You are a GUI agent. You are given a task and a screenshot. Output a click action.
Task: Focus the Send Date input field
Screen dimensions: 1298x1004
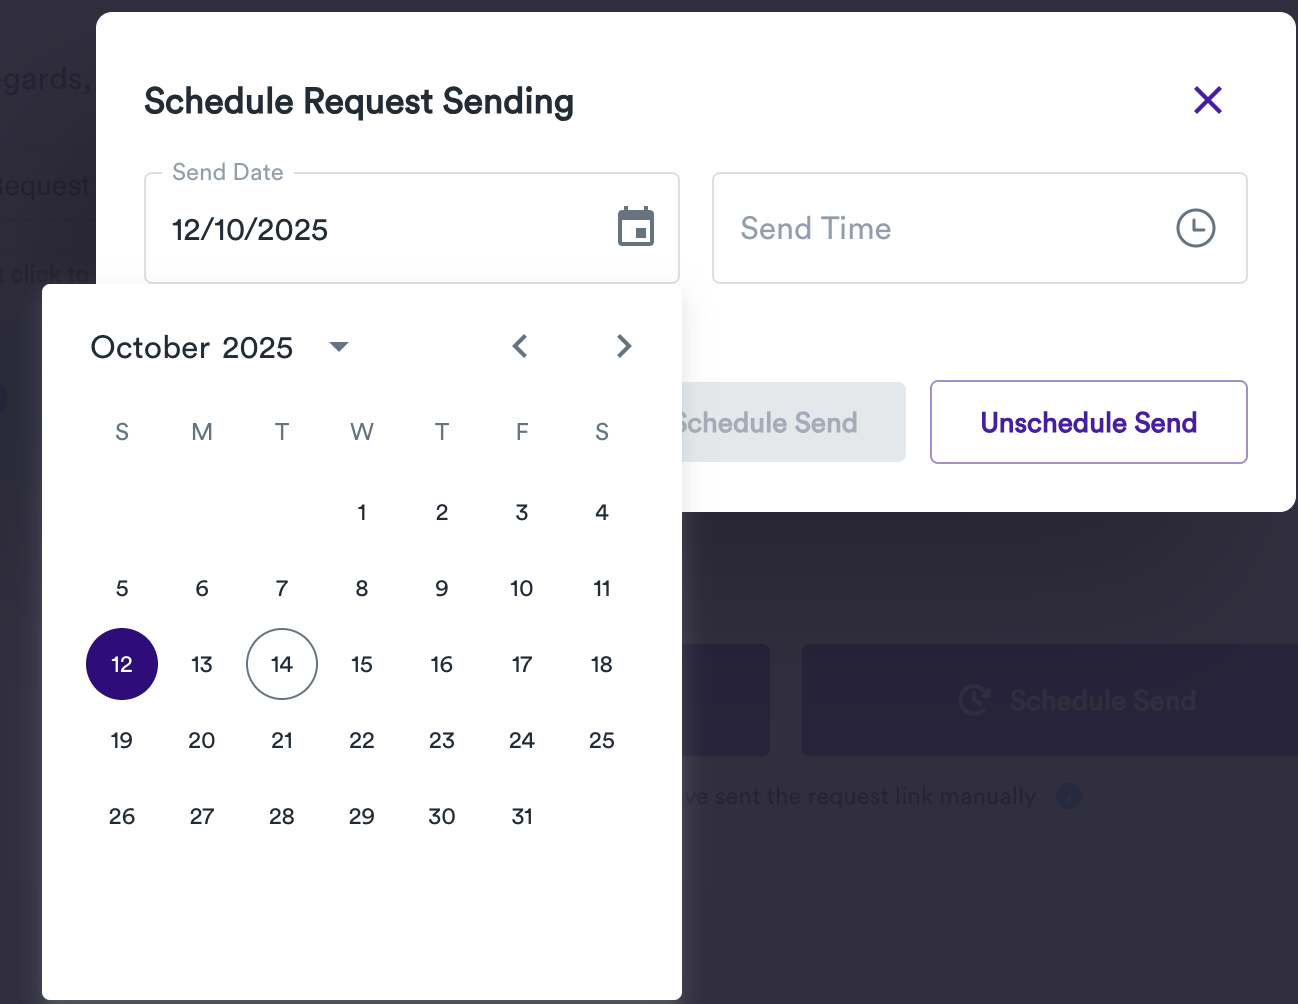tap(380, 229)
